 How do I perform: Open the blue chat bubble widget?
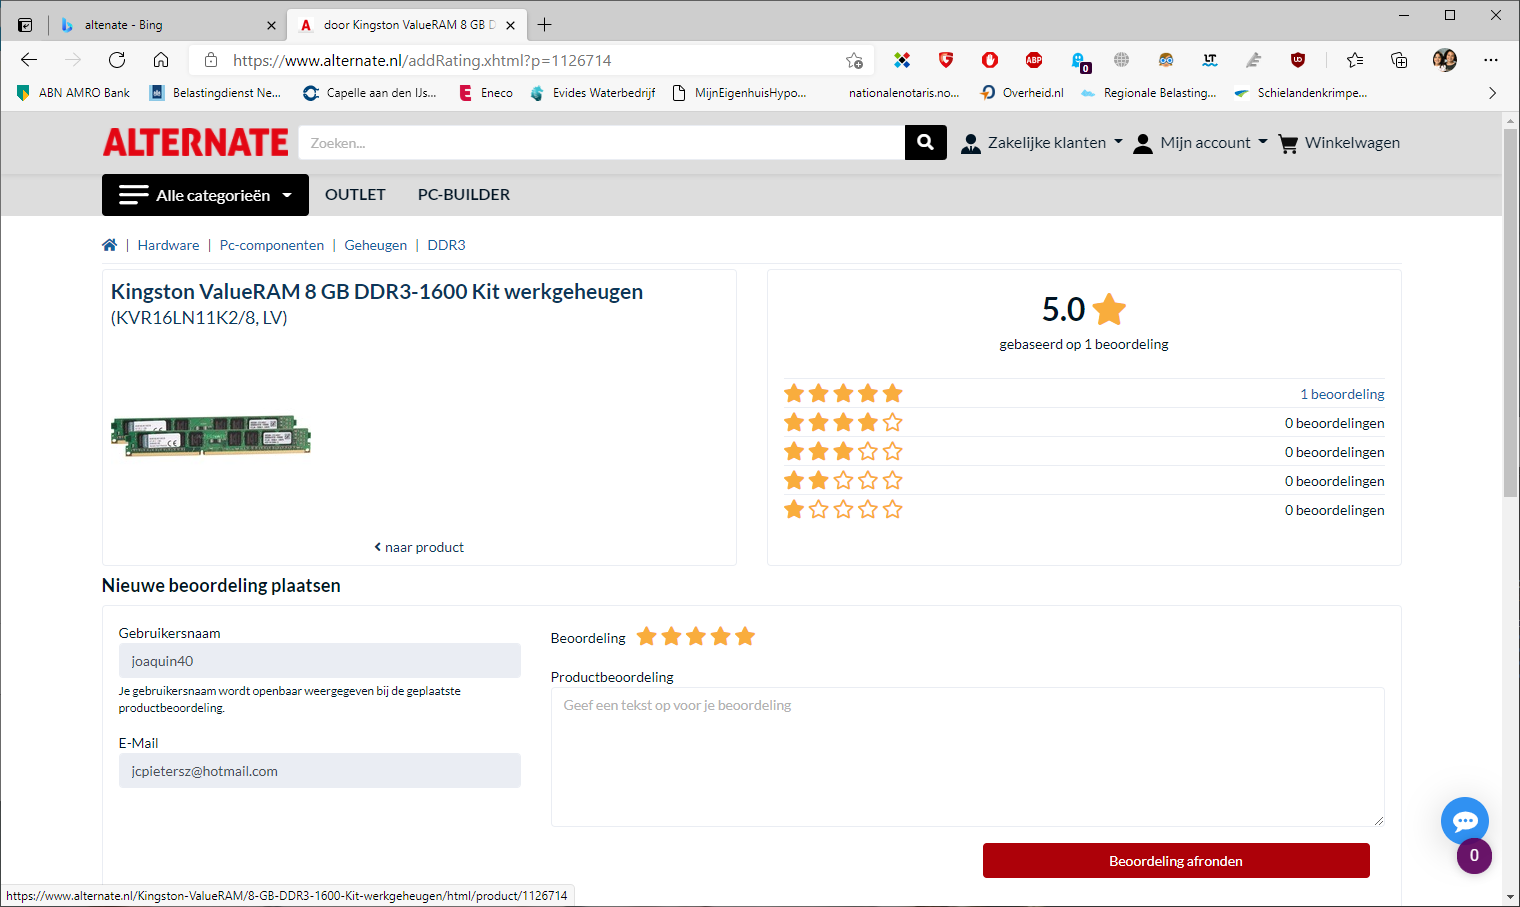tap(1464, 820)
